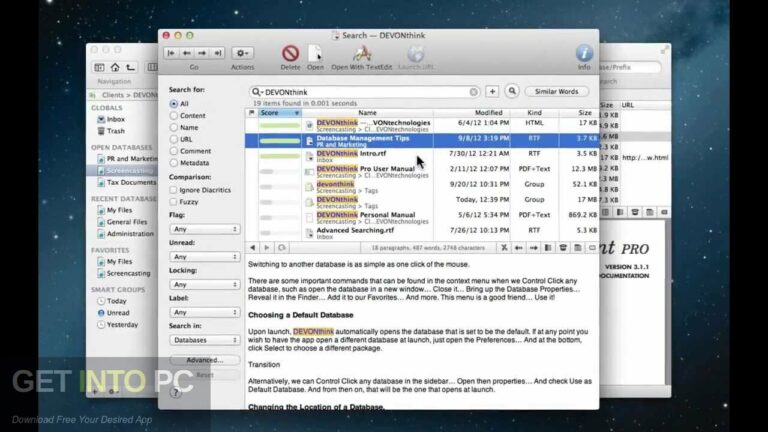The width and height of the screenshot is (768, 432).
Task: Jump to the last result arrow in toolbar
Action: pyautogui.click(x=217, y=53)
